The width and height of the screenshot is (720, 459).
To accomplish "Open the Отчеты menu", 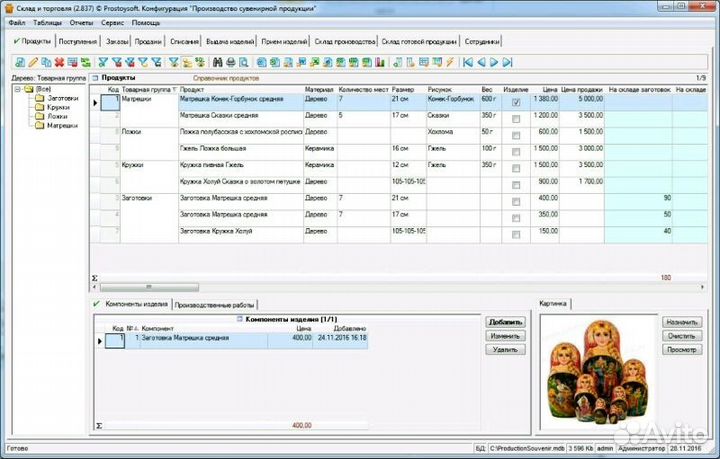I will (82, 21).
